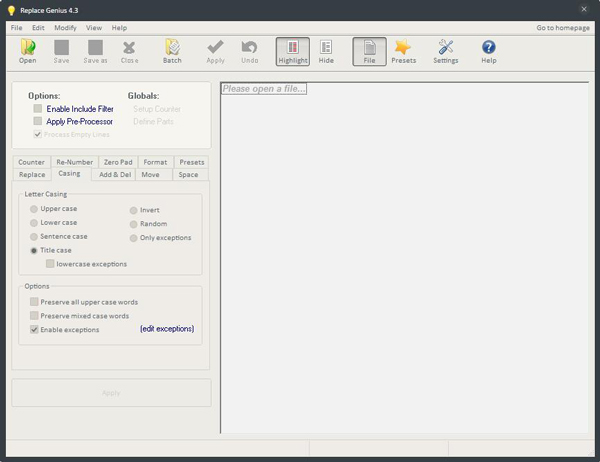Switch to the Counter tab

[31, 162]
